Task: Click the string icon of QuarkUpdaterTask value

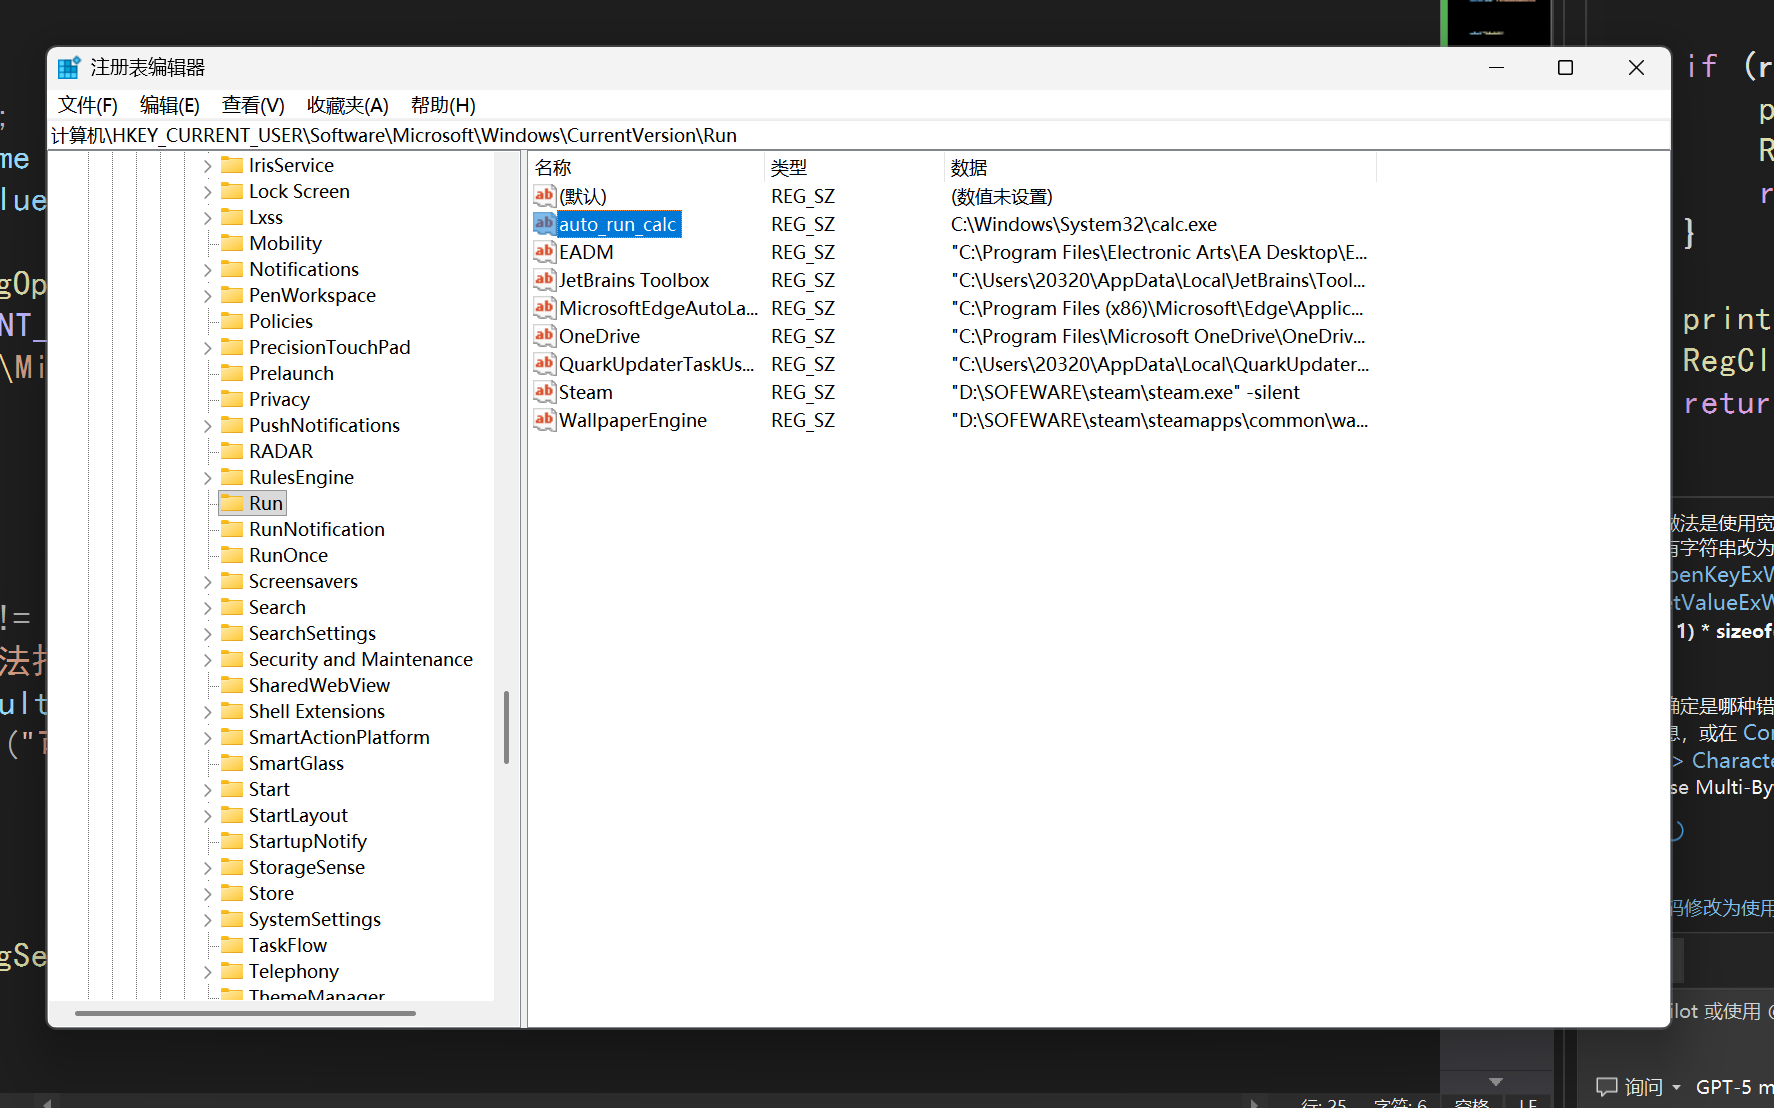Action: [x=545, y=363]
